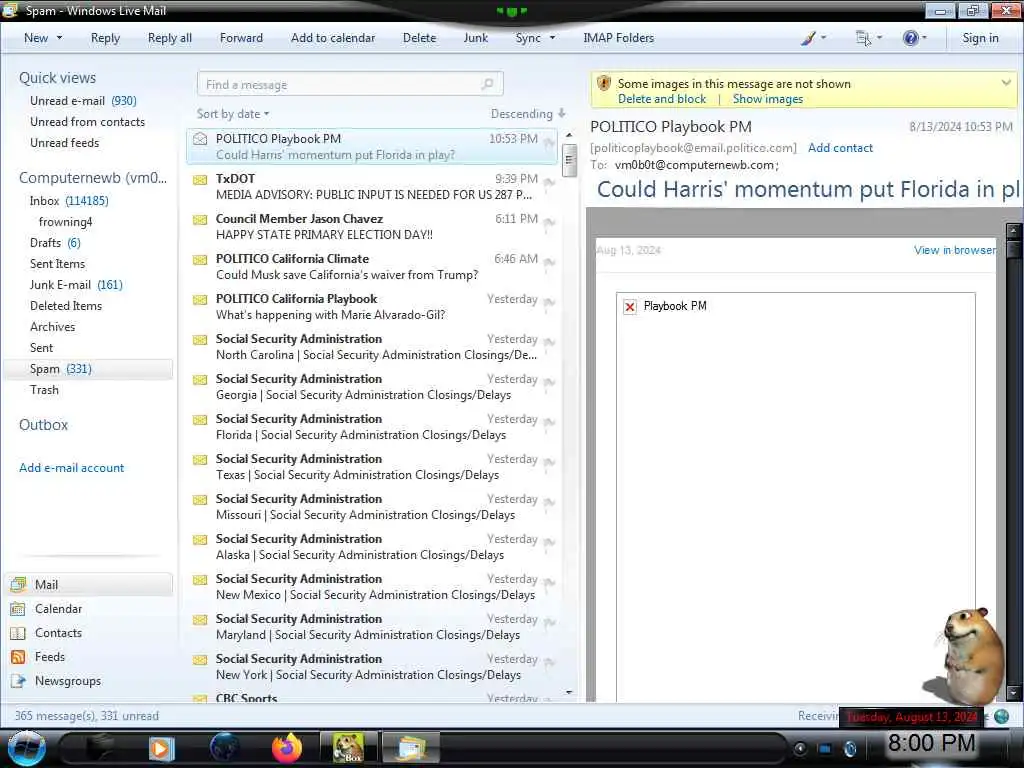
Task: Select Unread e-mail quick view
Action: pyautogui.click(x=83, y=101)
